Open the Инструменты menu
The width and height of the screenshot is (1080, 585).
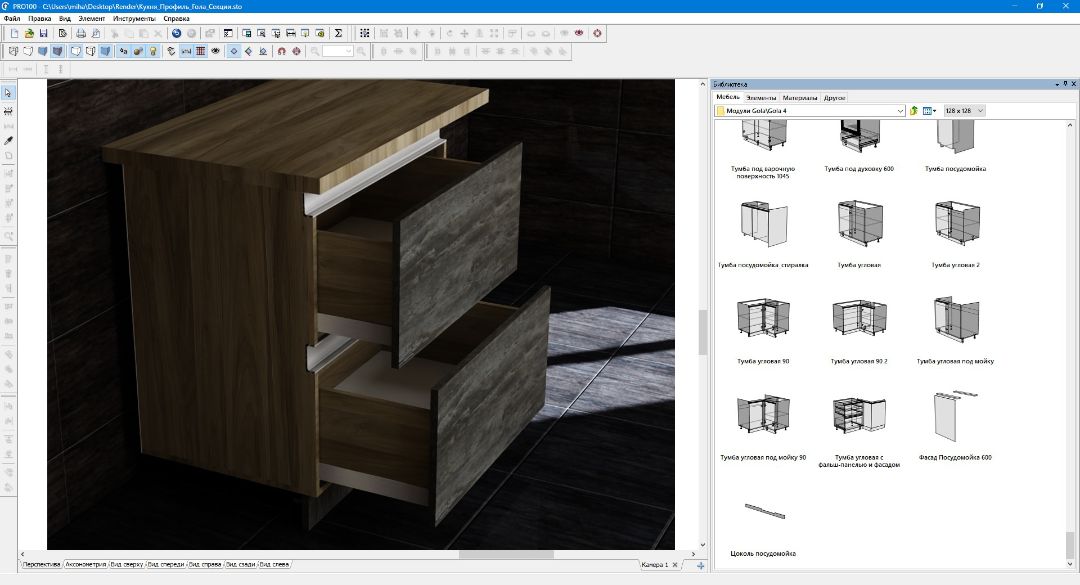coord(134,19)
